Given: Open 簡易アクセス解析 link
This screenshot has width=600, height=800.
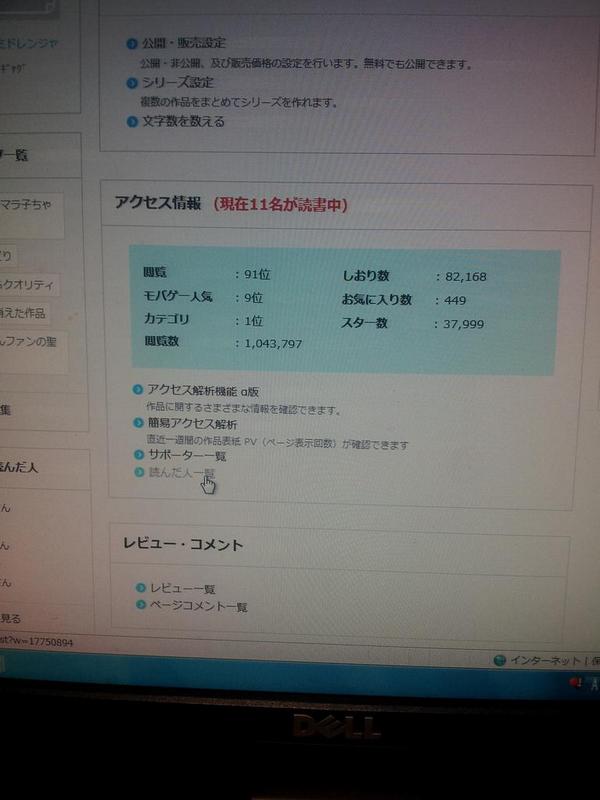Looking at the screenshot, I should point(192,423).
